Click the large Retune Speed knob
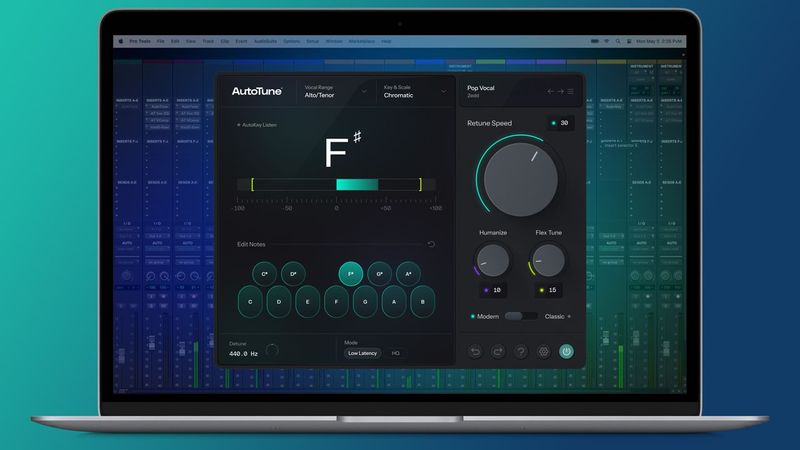Image resolution: width=800 pixels, height=450 pixels. pos(520,179)
